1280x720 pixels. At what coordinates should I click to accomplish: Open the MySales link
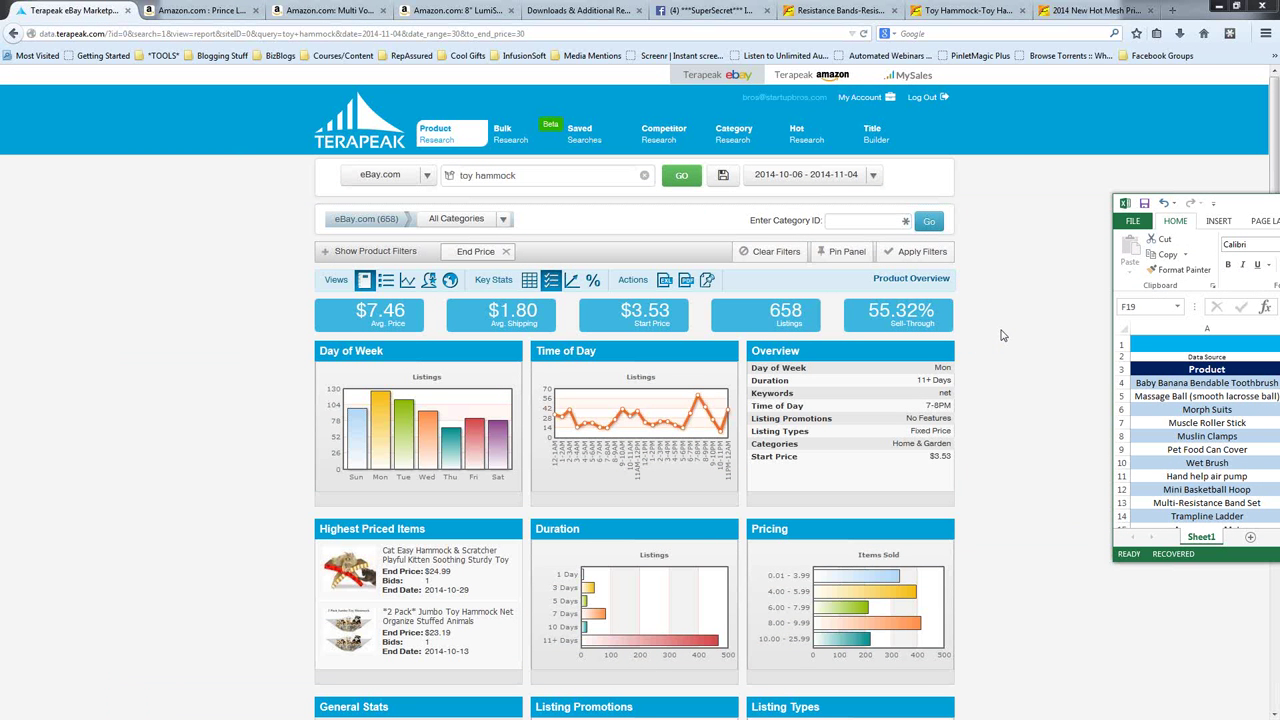[x=907, y=75]
